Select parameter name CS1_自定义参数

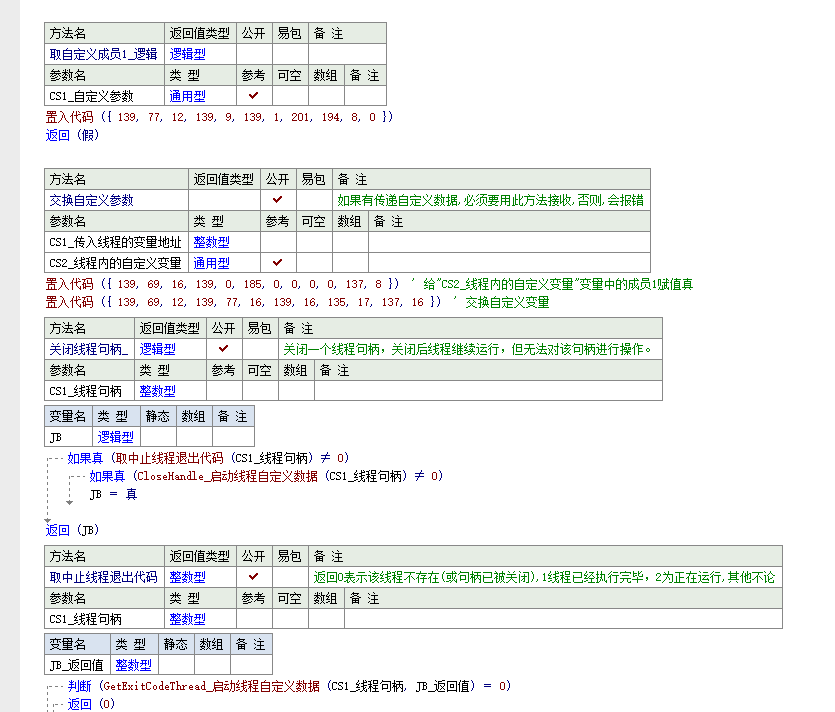(91, 96)
